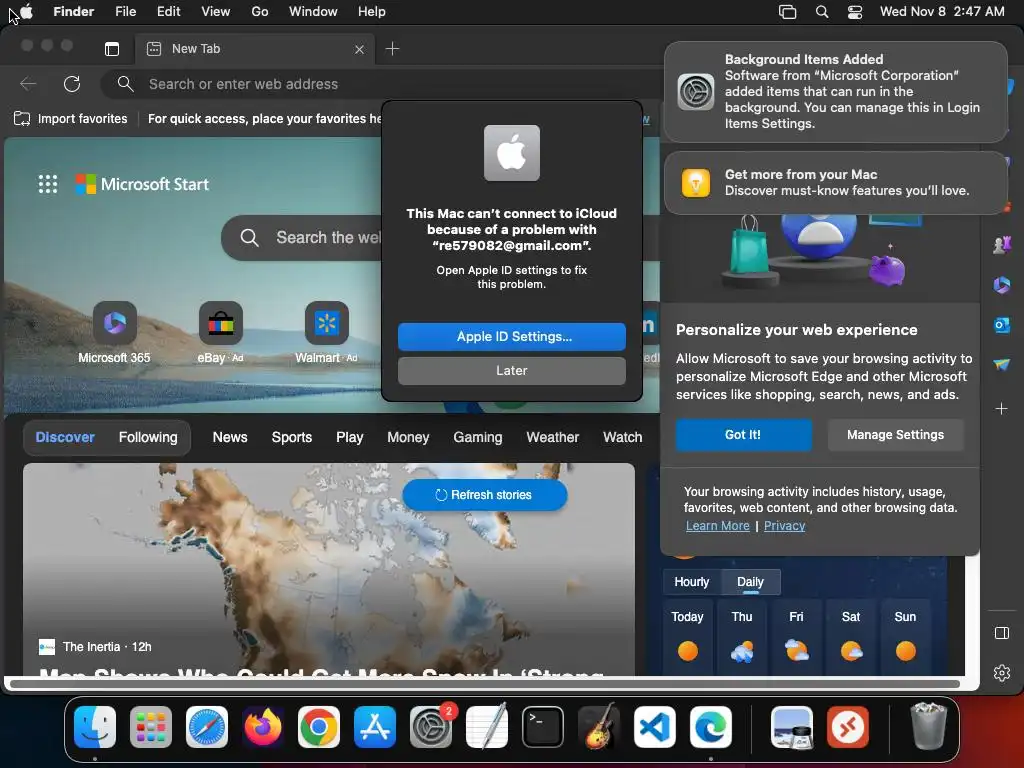Click Manage Settings button
The height and width of the screenshot is (768, 1024).
[x=895, y=435]
